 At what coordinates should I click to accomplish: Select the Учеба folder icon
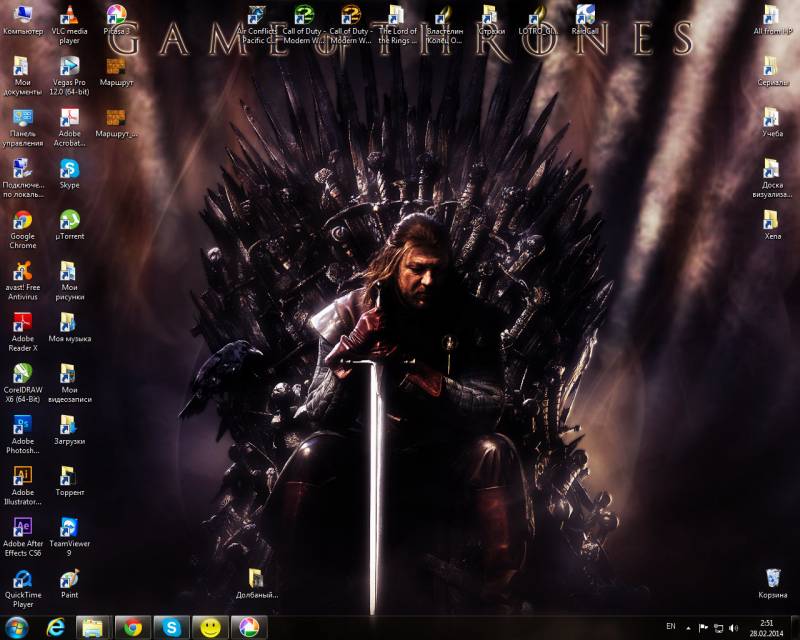(x=772, y=123)
